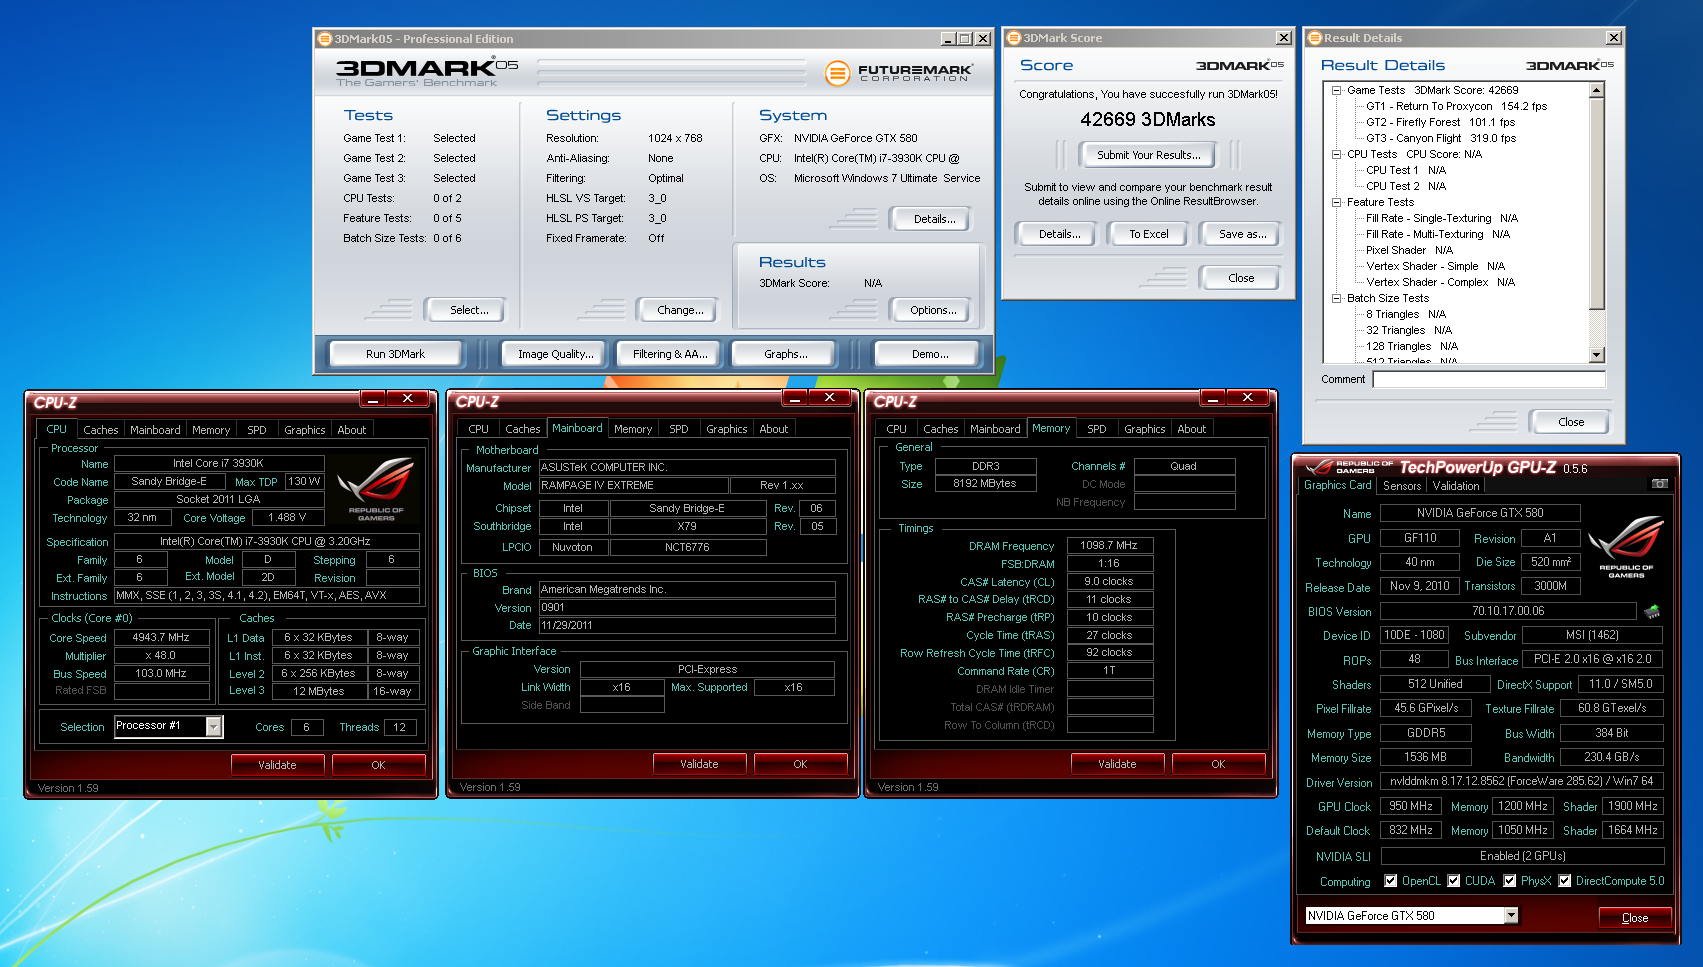The width and height of the screenshot is (1703, 967).
Task: Collapse the Game Tests tree node
Action: pyautogui.click(x=1336, y=90)
